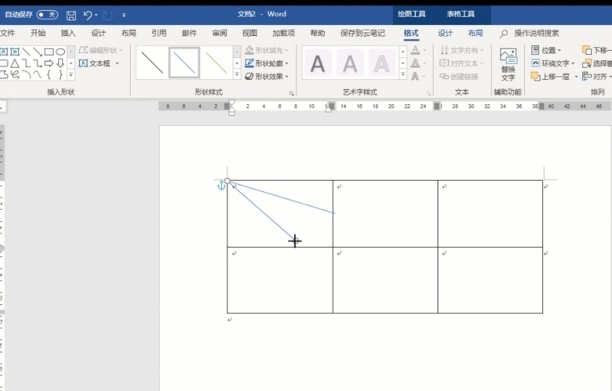Select the block arrow right shape

[x=49, y=63]
